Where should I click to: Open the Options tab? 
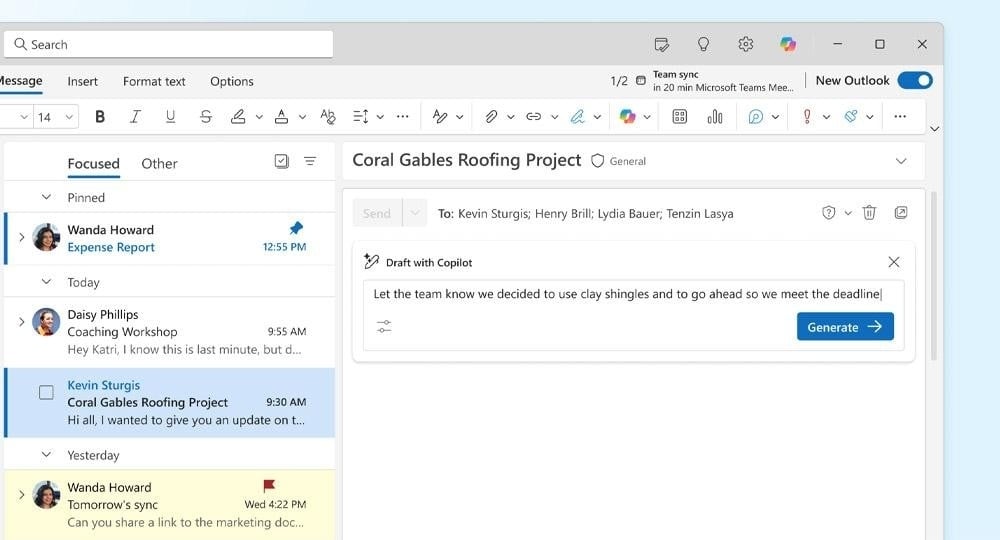[x=232, y=81]
